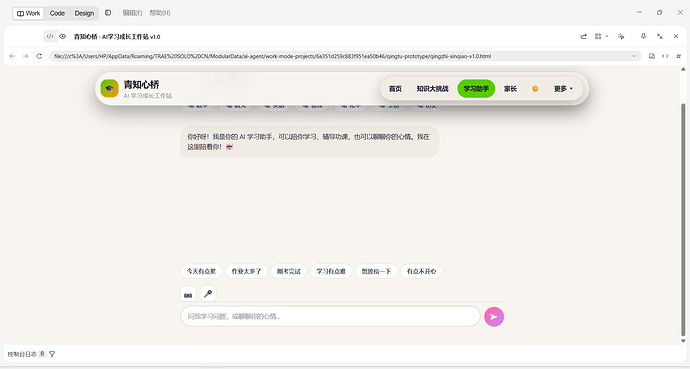Click the AI greeting message bubble
Image resolution: width=690 pixels, height=369 pixels.
point(309,142)
